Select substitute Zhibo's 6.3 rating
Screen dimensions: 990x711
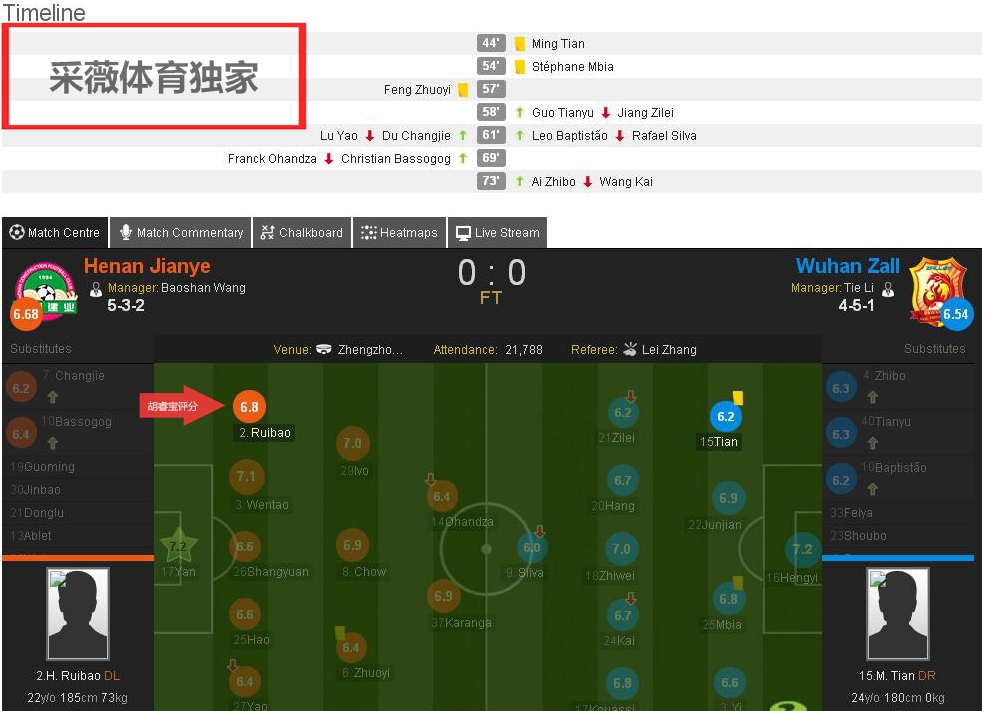(840, 388)
